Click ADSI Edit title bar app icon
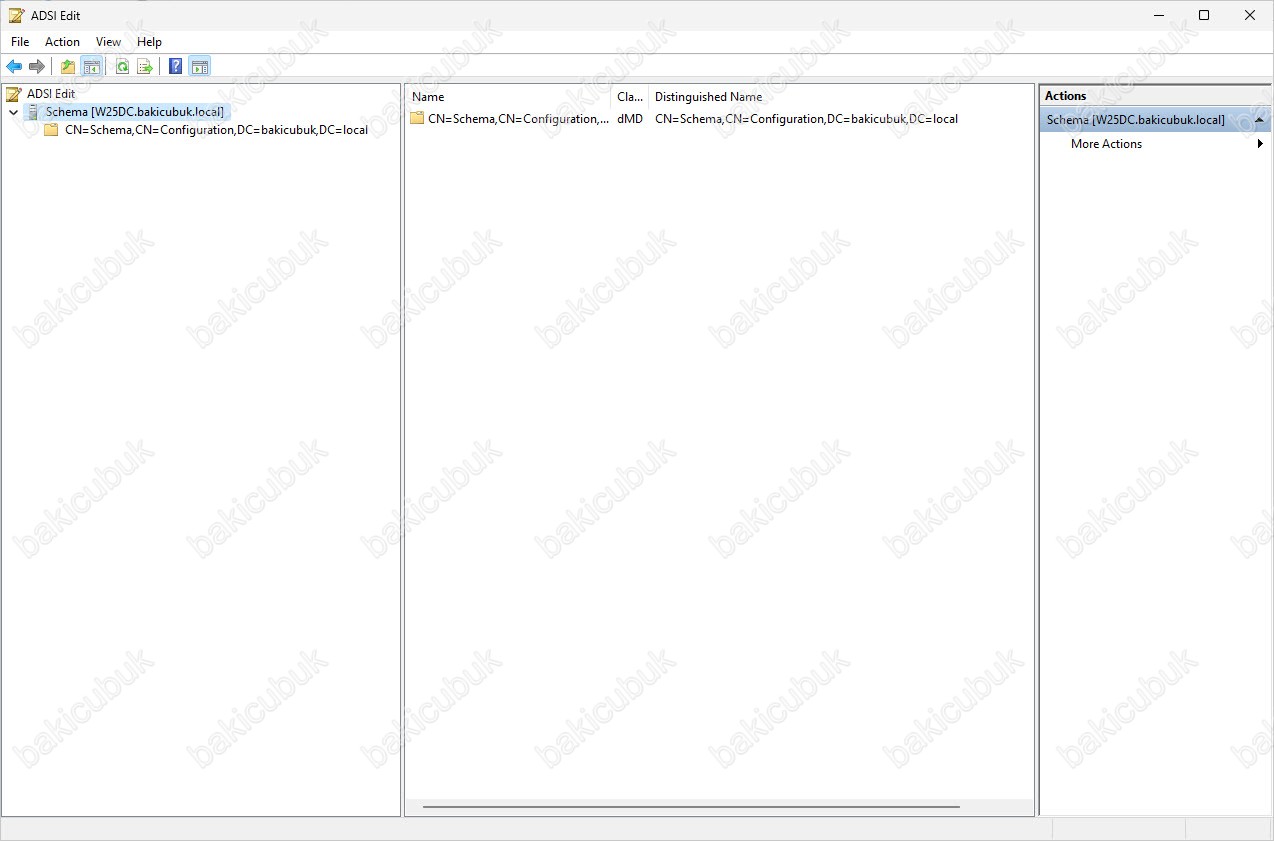Screen dimensions: 1274x841 coord(16,15)
